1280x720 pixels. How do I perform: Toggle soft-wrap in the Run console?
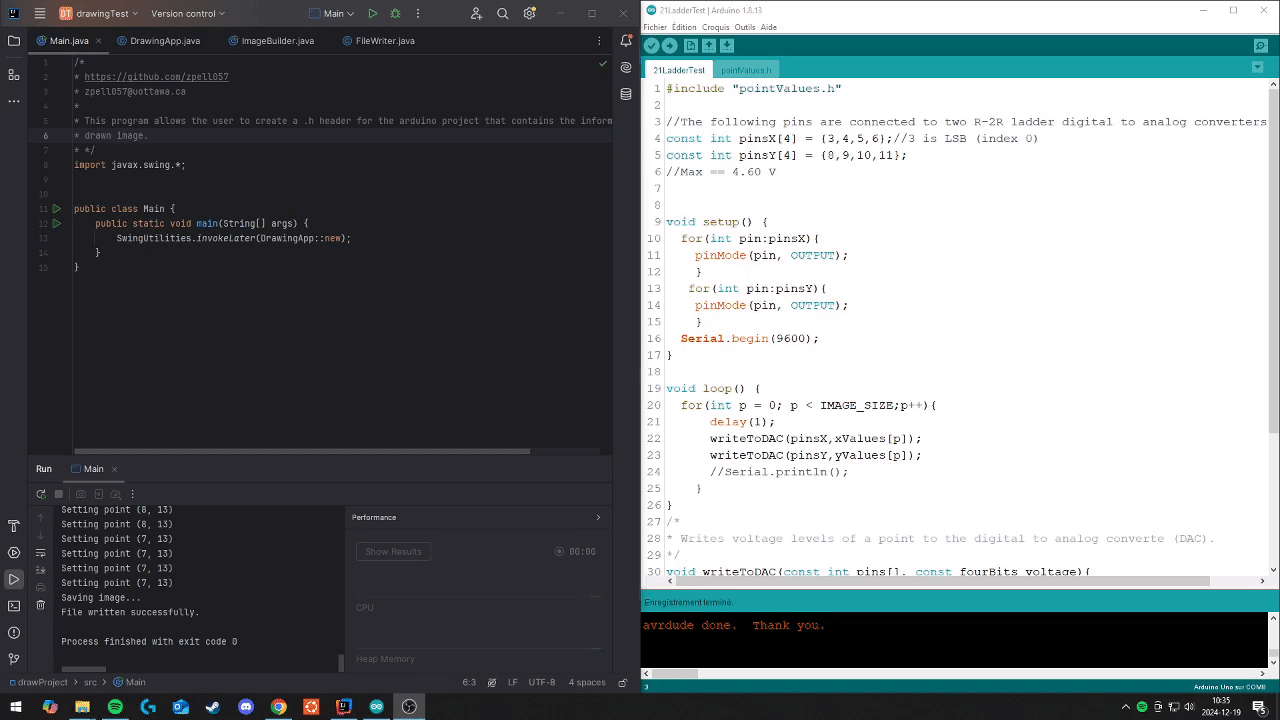point(41,553)
